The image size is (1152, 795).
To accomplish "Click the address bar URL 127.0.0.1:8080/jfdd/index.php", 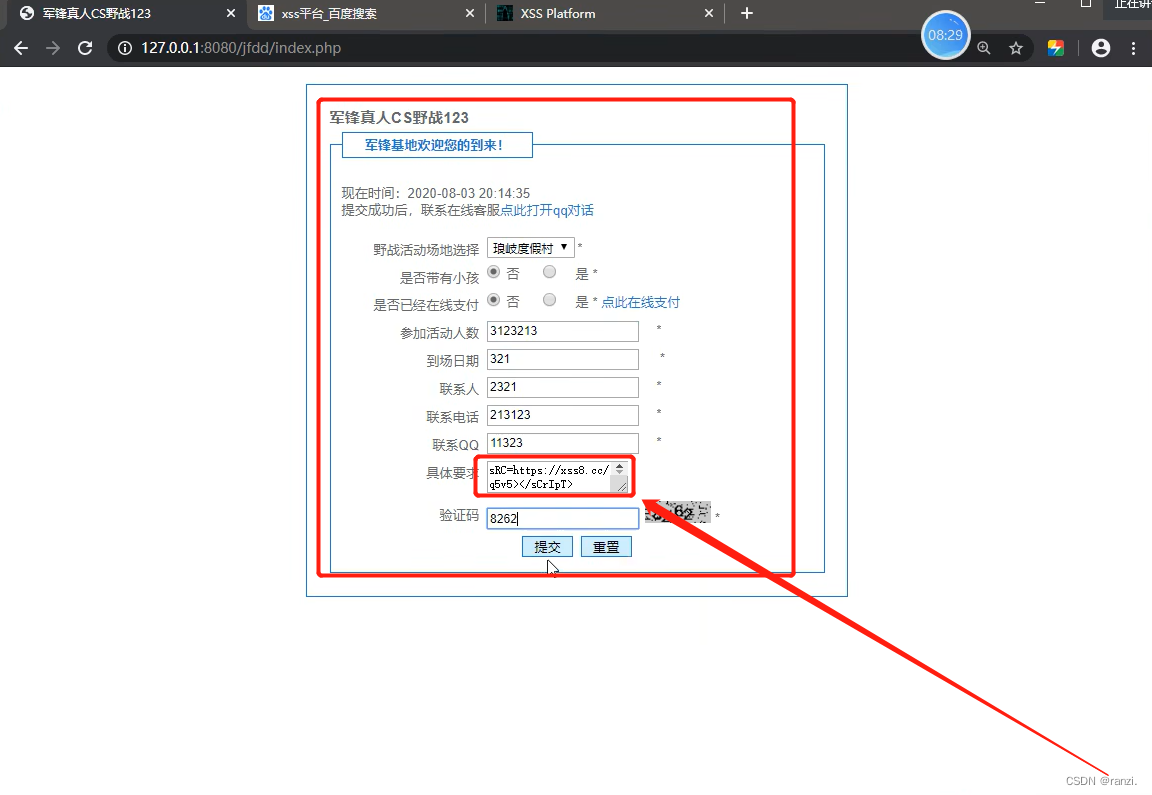I will tap(241, 48).
